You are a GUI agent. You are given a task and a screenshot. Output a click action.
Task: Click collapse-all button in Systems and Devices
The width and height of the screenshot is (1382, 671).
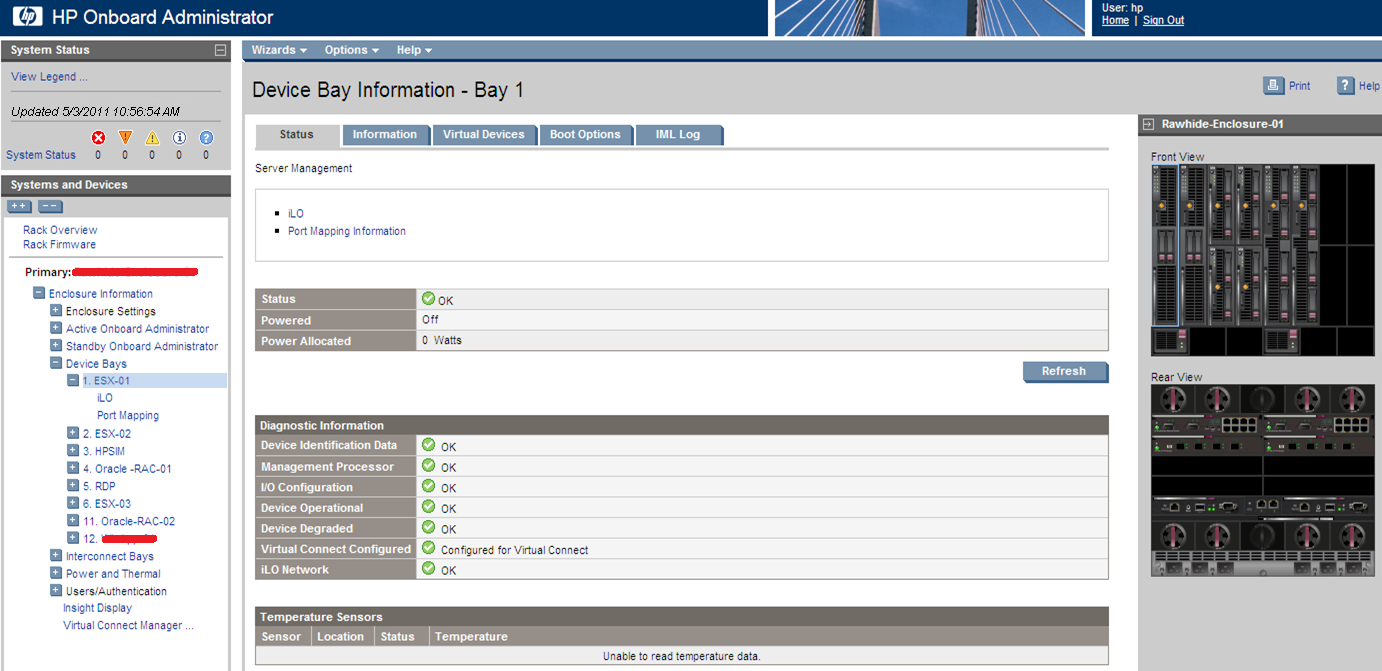(x=50, y=206)
